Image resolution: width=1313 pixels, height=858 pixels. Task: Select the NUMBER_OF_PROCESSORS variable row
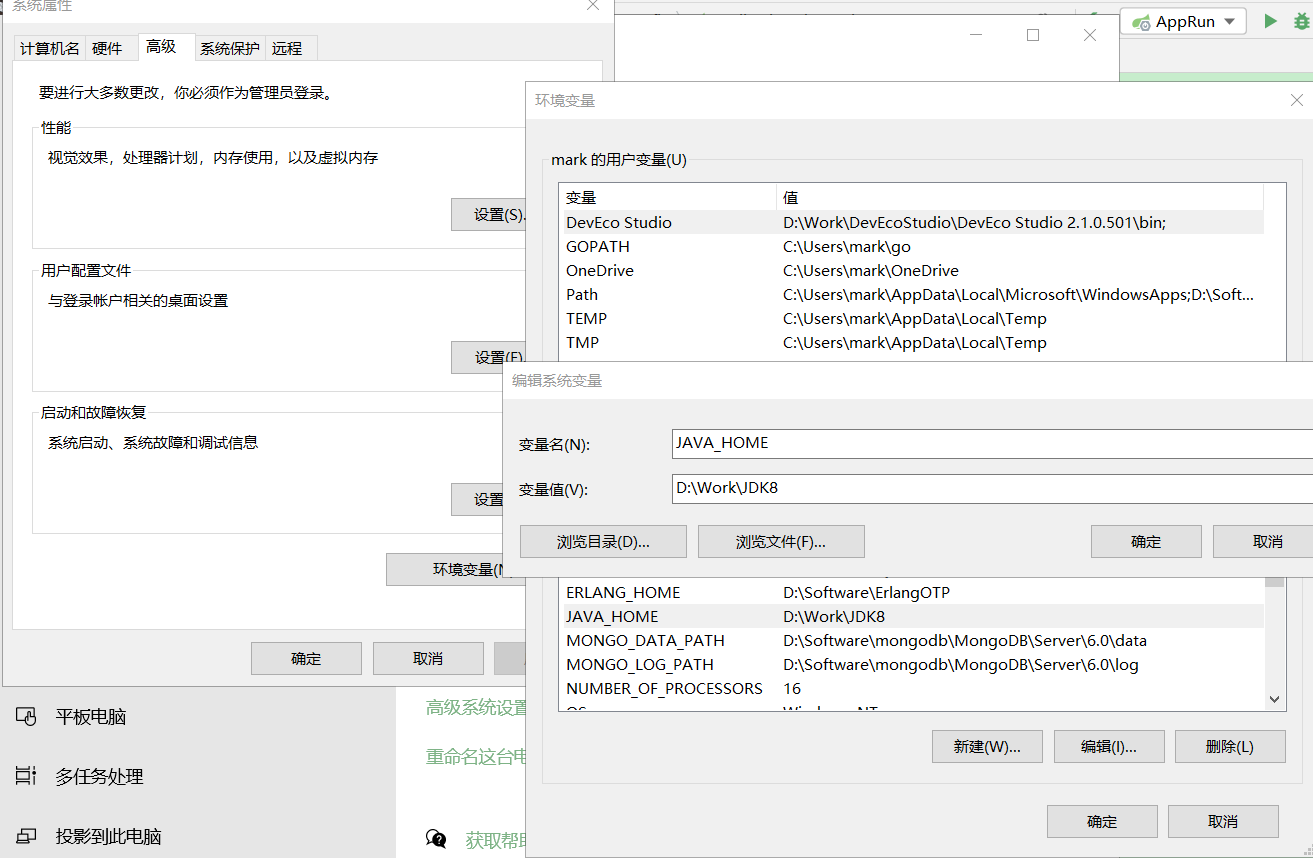click(x=912, y=688)
